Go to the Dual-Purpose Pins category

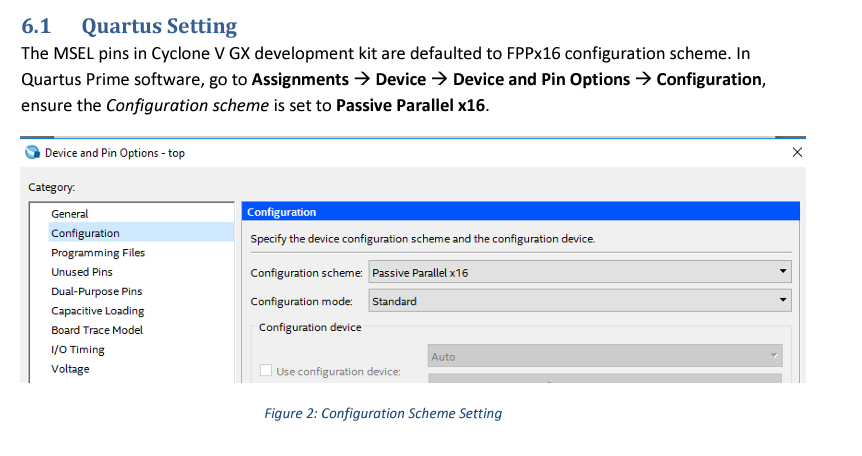[97, 291]
